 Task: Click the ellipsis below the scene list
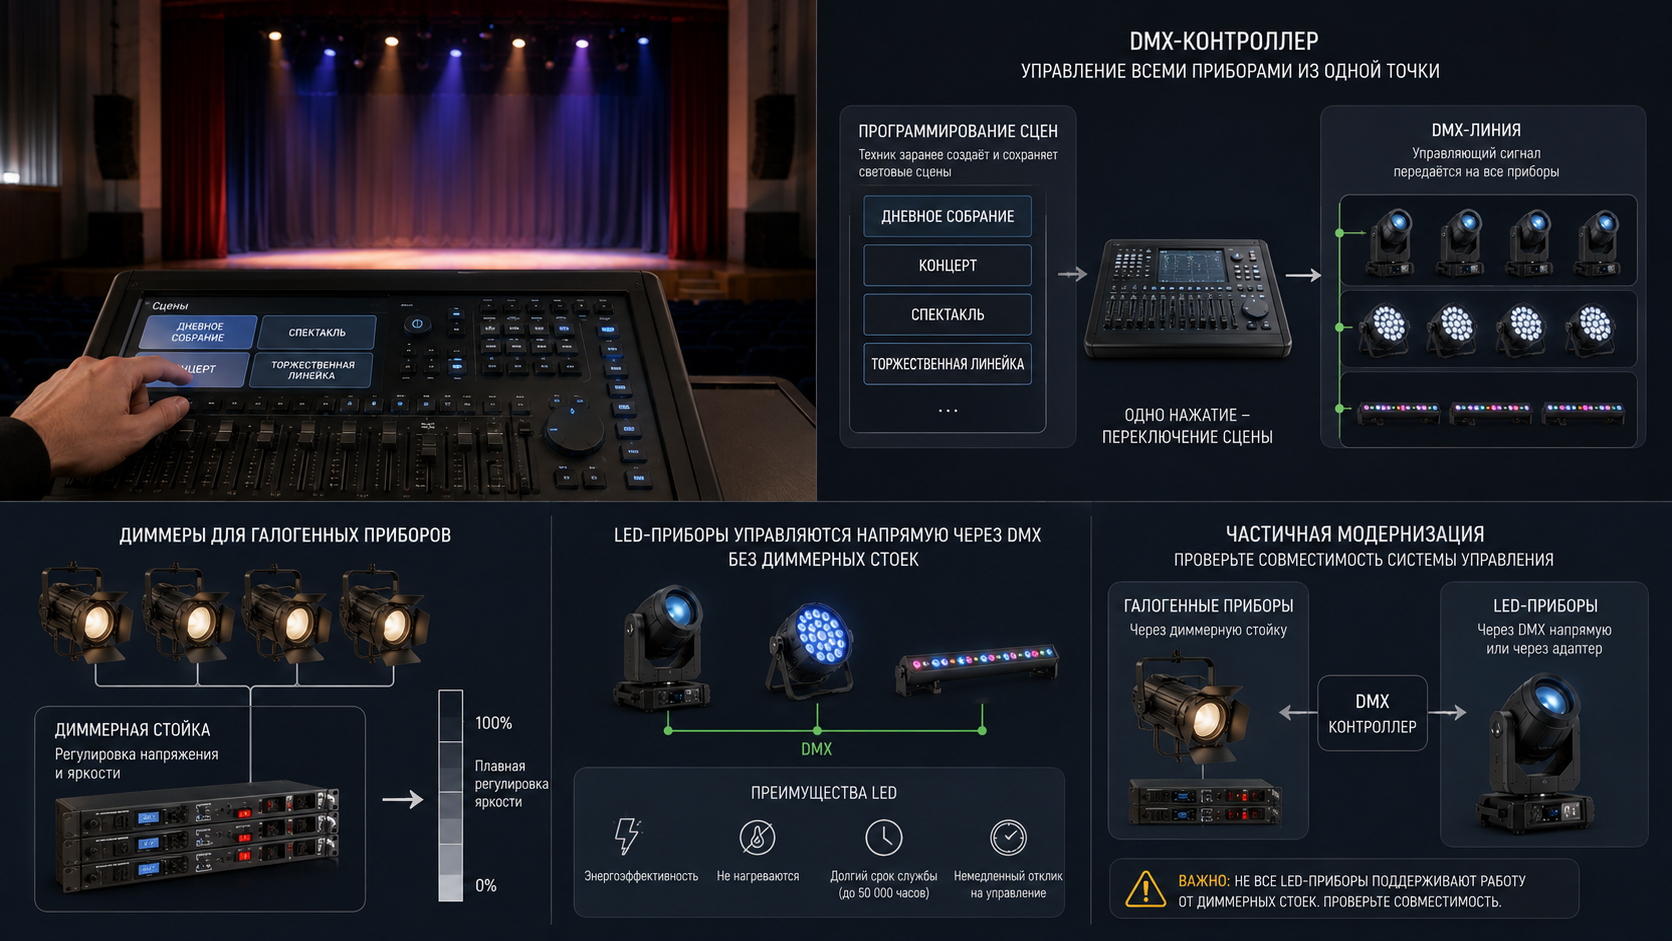point(948,410)
